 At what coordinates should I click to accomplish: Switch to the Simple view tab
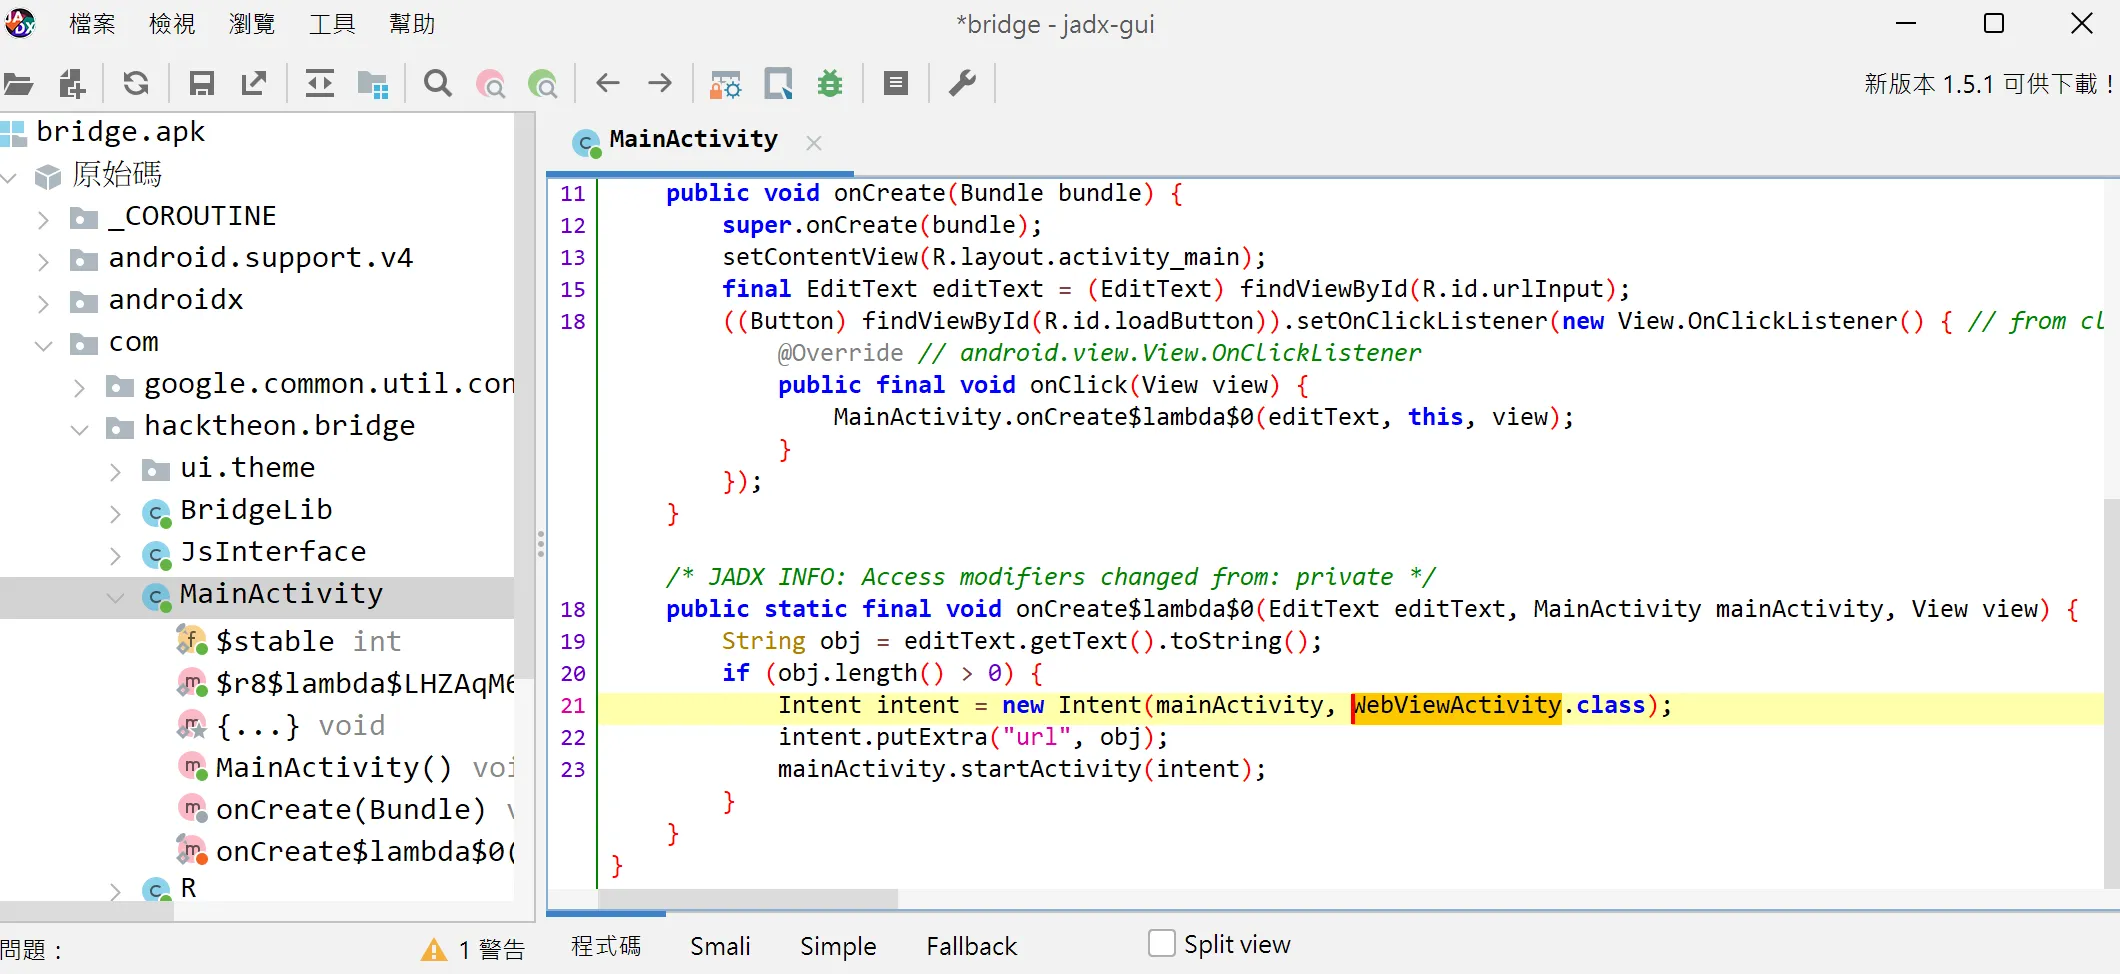click(838, 946)
